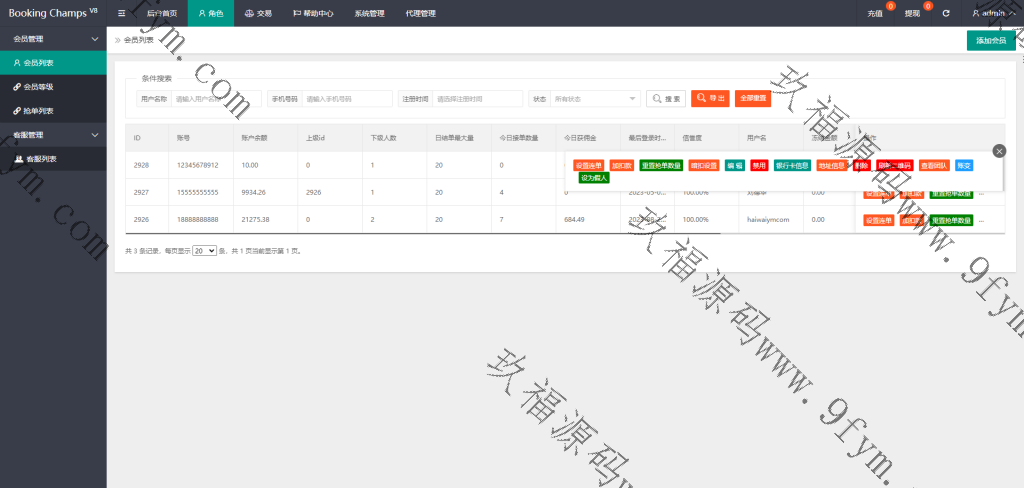Open the 帮助中心 top menu
The width and height of the screenshot is (1024, 488).
(313, 13)
